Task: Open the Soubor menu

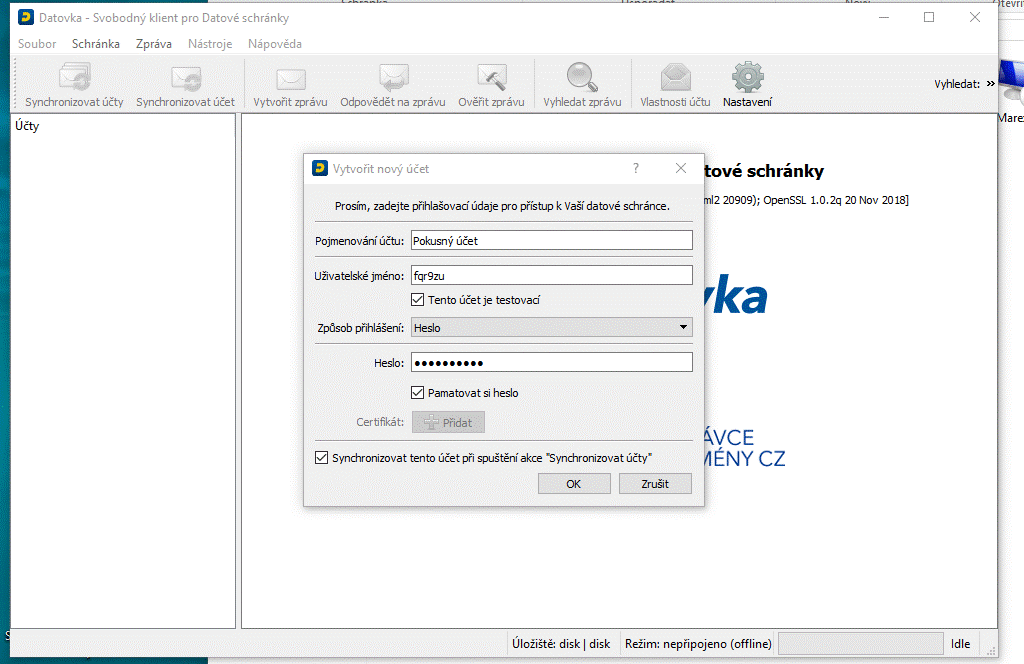Action: click(x=37, y=44)
